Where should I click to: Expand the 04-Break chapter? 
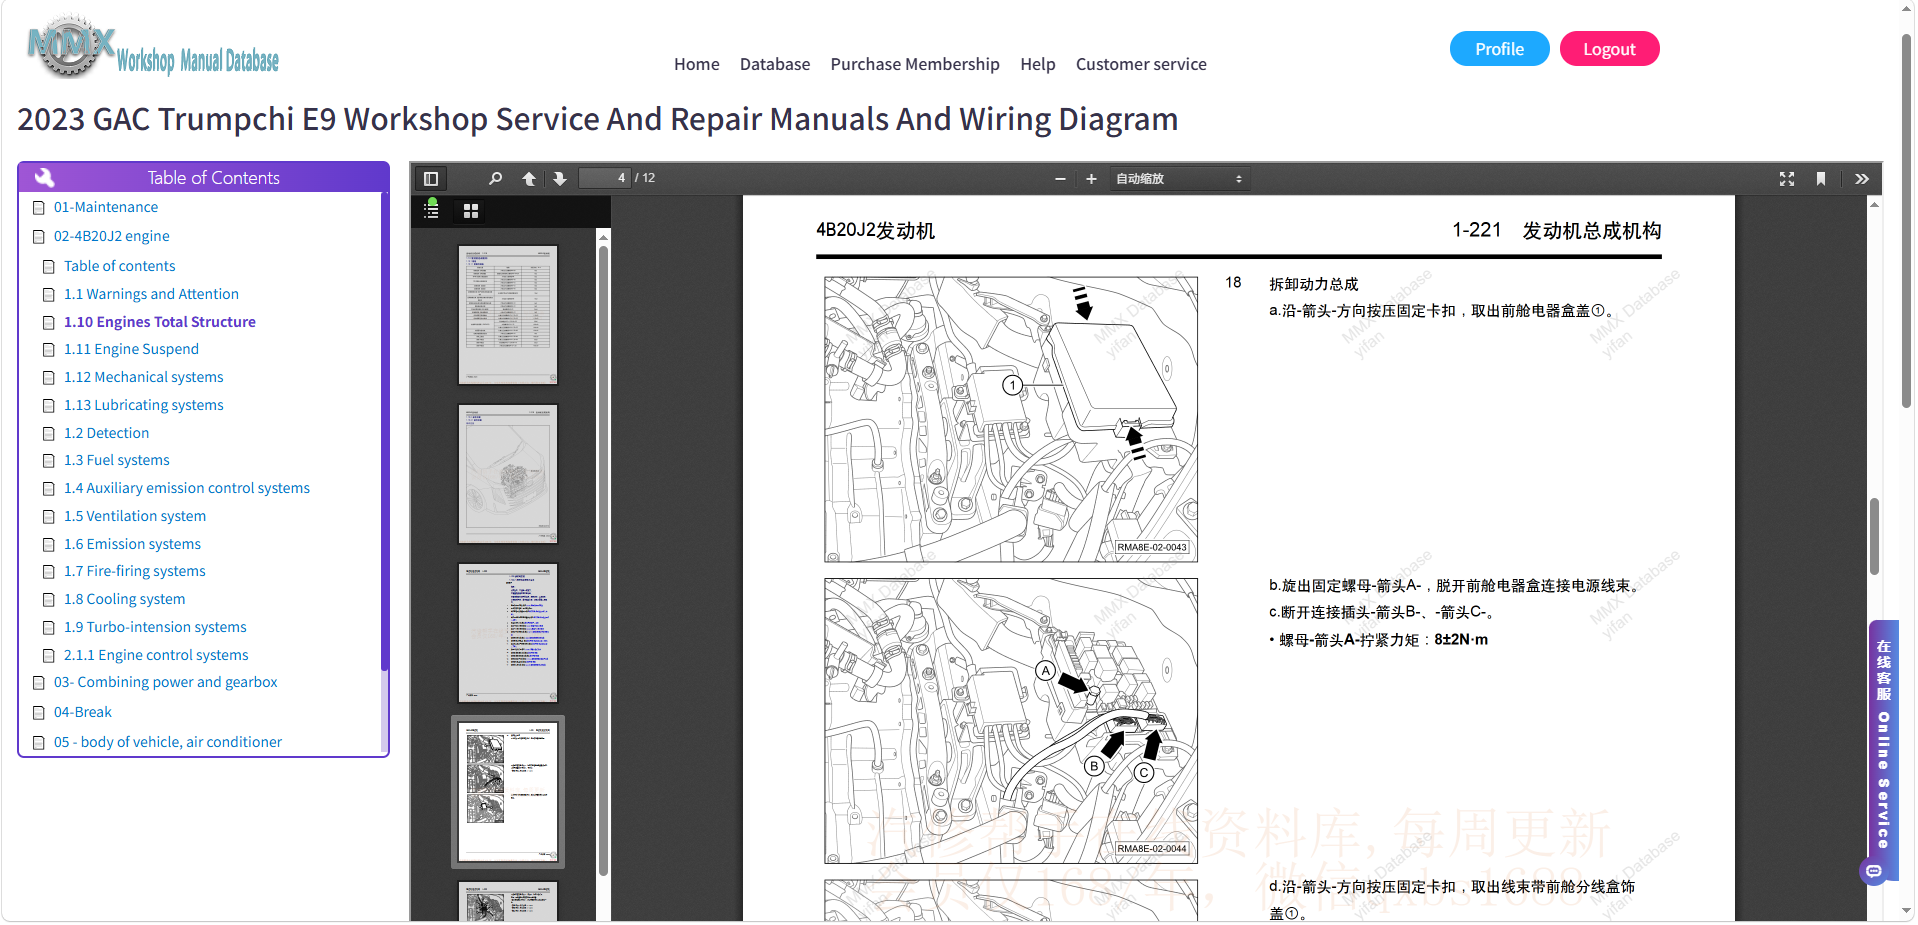tap(83, 712)
